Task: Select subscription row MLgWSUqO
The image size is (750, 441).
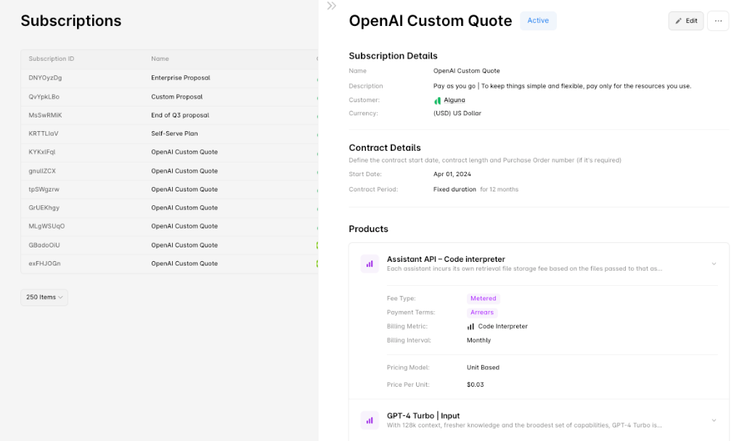Action: point(169,226)
